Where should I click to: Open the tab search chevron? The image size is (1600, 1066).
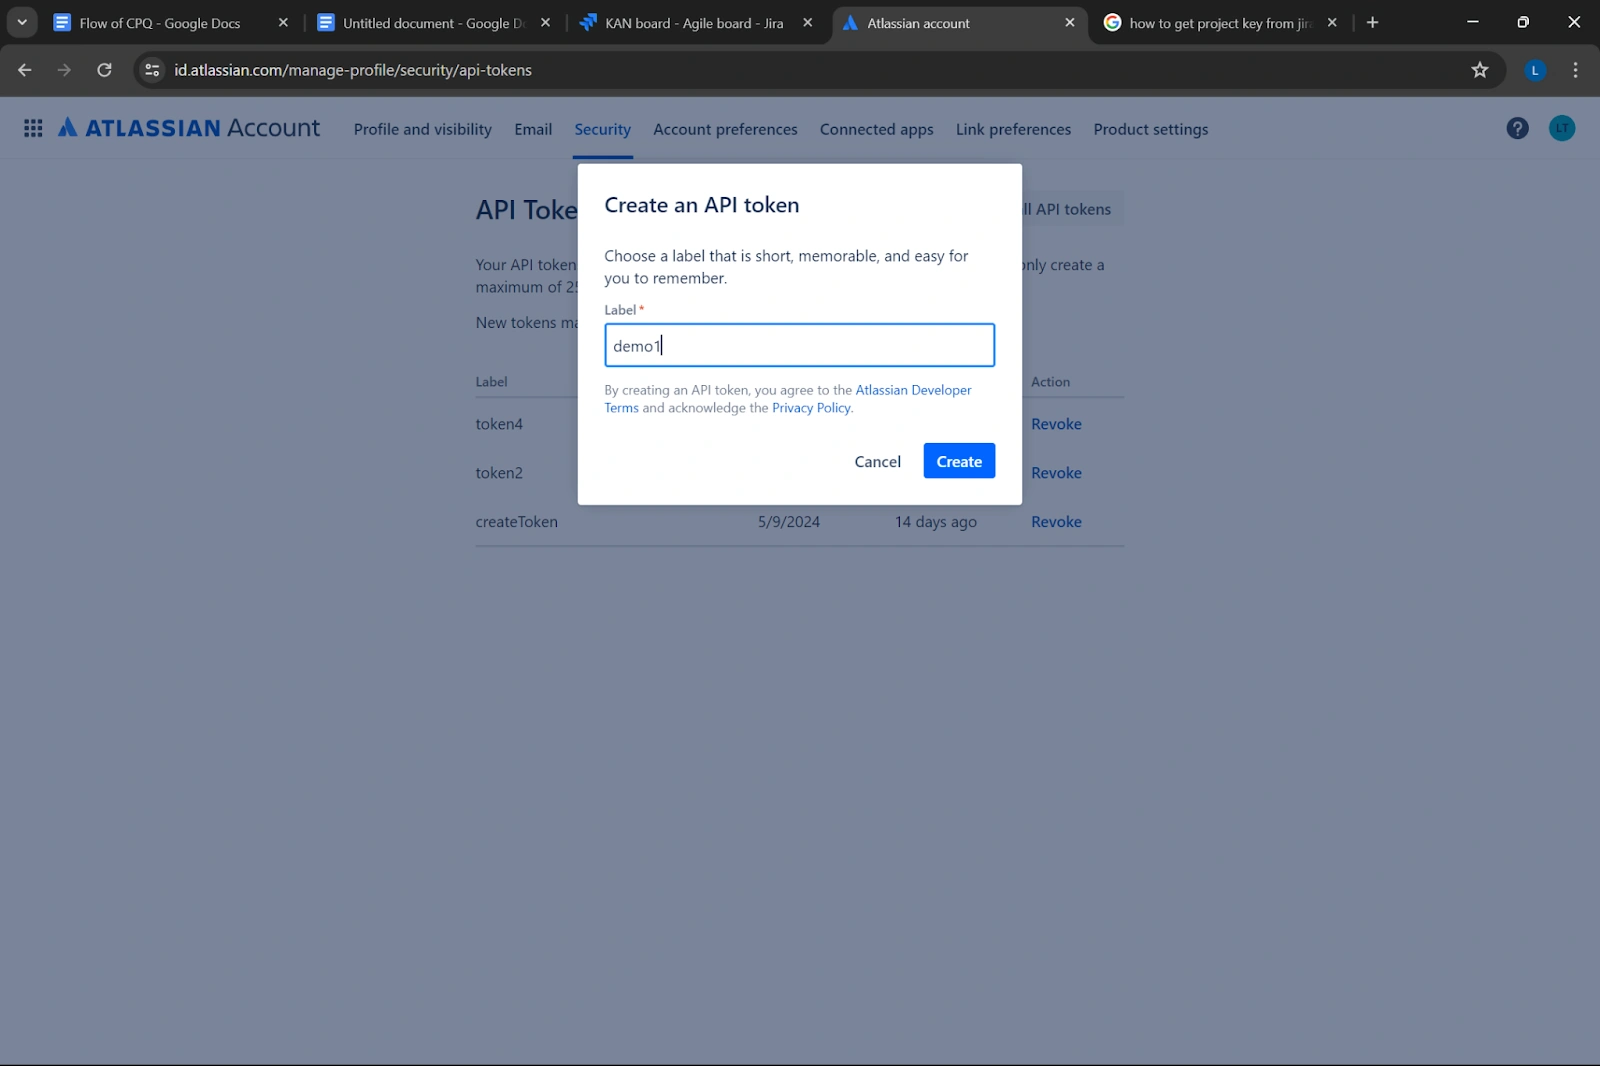coord(21,22)
